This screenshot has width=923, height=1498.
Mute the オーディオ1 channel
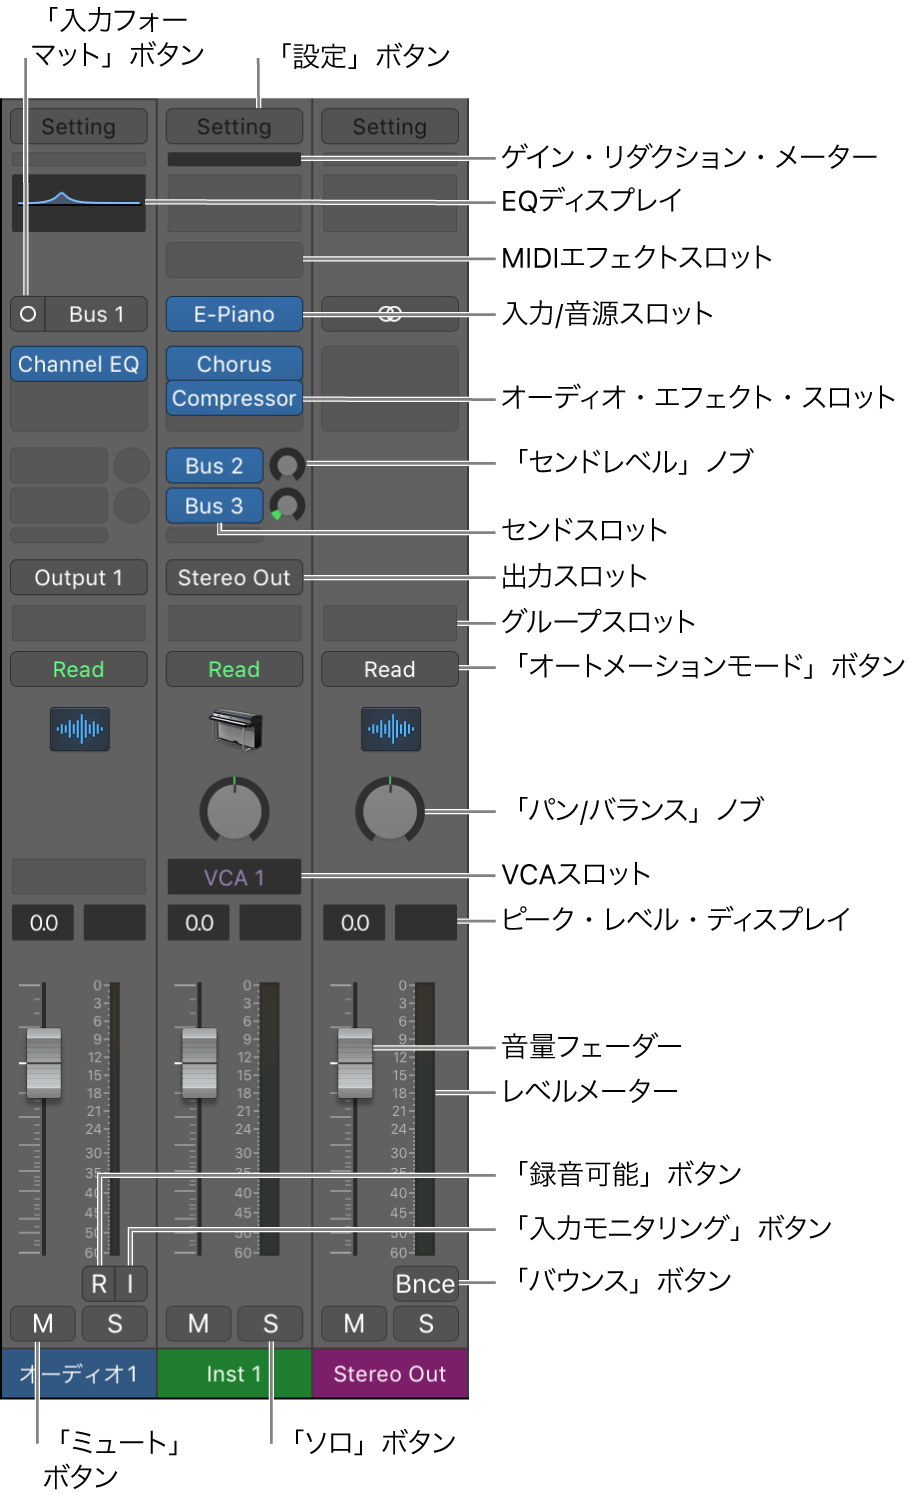[43, 1324]
